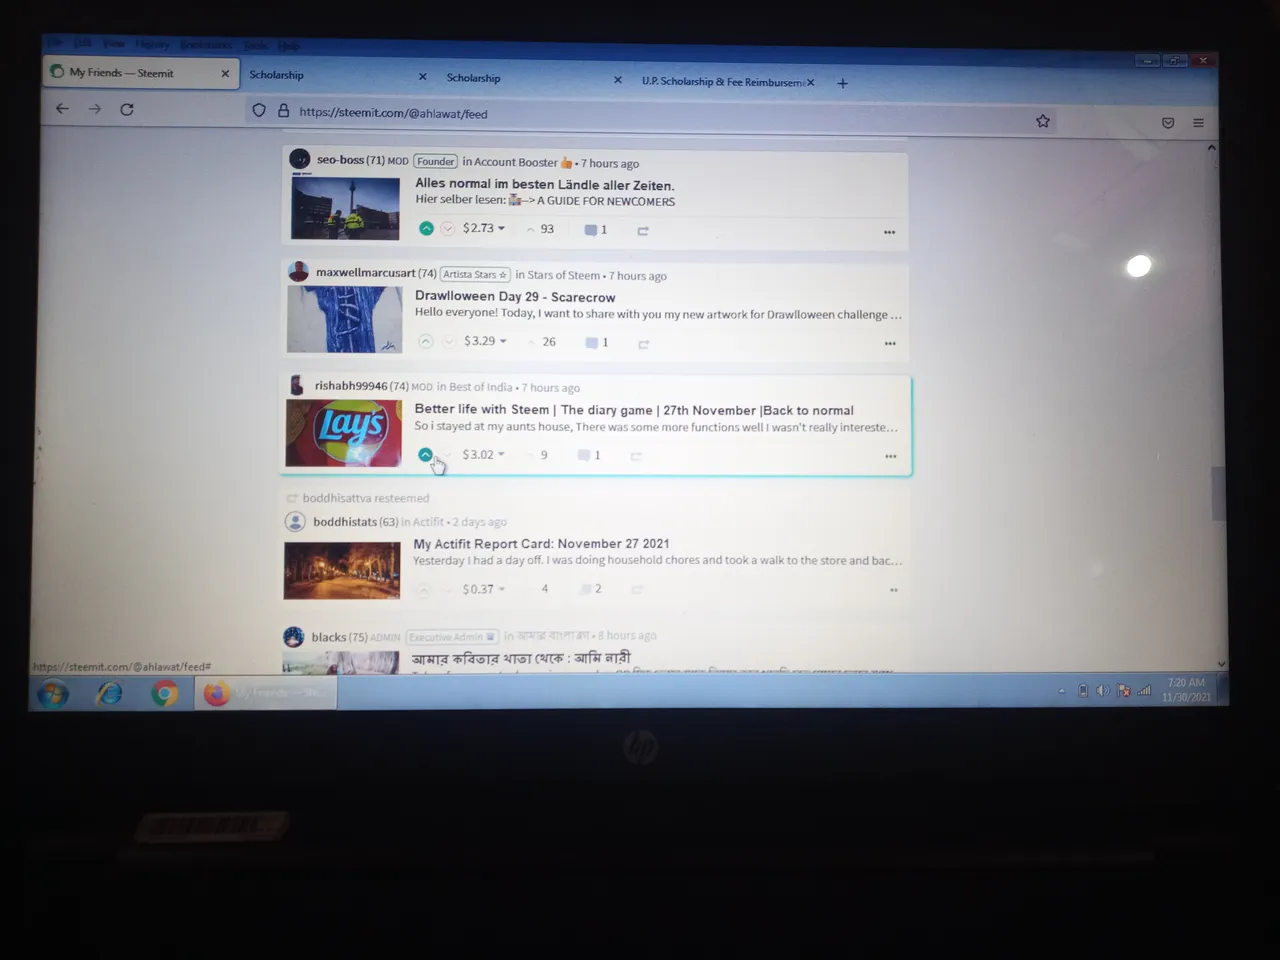1280x960 pixels.
Task: Click the tracking protection shield icon
Action: coord(259,111)
